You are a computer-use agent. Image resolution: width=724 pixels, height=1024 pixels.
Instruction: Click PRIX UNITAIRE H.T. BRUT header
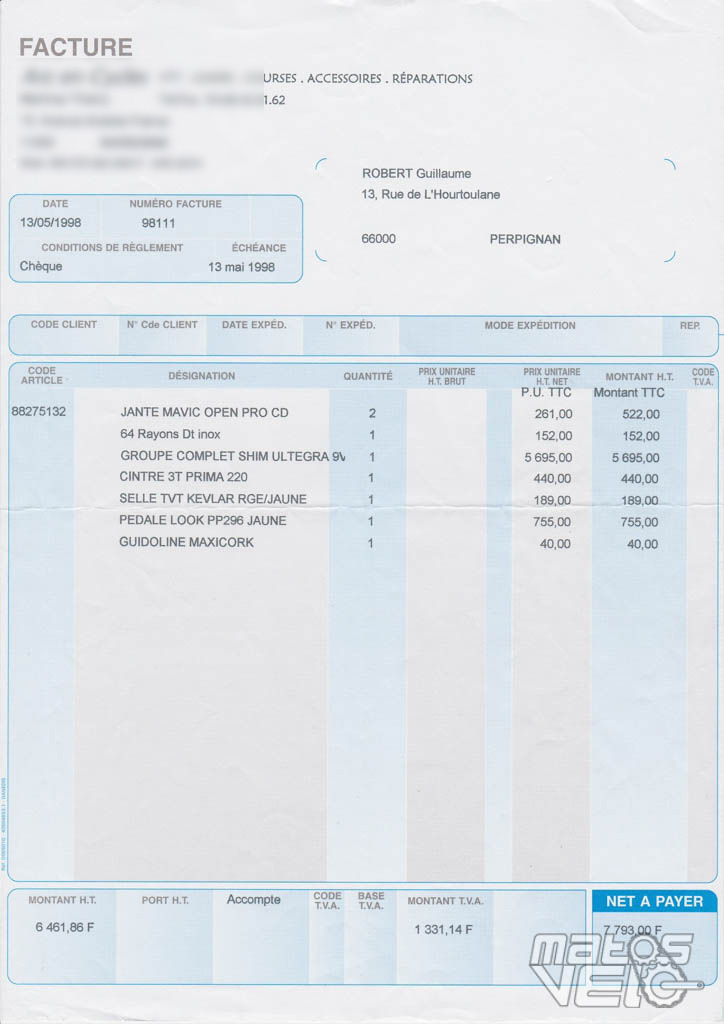click(x=447, y=376)
